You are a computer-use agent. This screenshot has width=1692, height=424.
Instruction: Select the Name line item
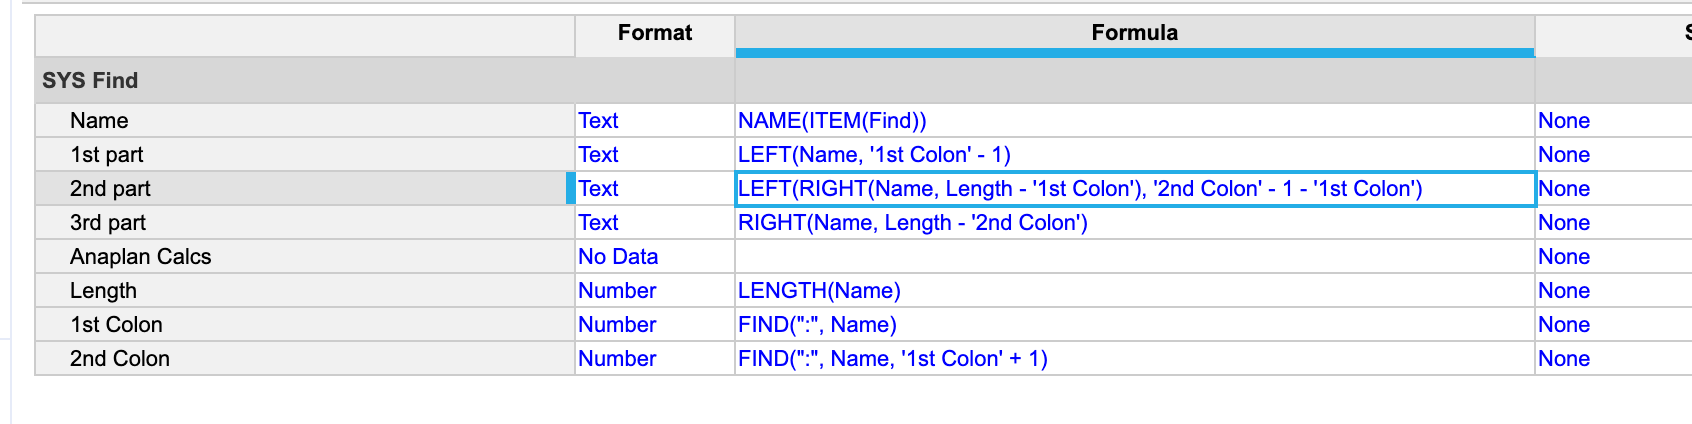tap(305, 120)
